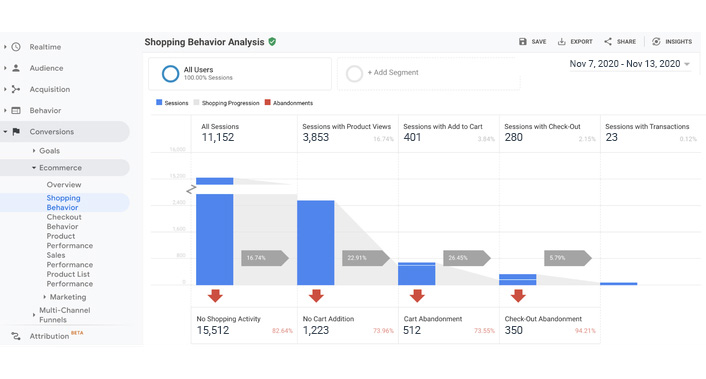Screen dimensions: 706x379
Task: Click the Behavior window icon
Action: [x=16, y=110]
